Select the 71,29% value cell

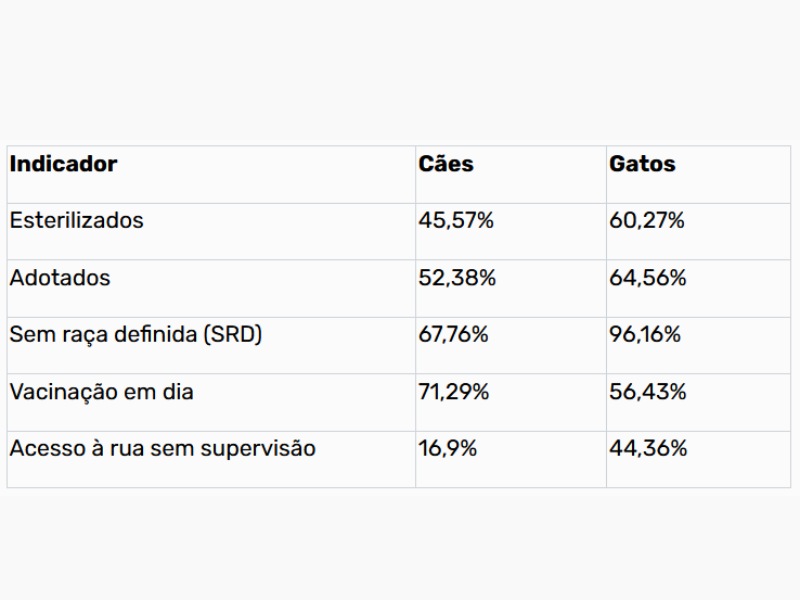click(454, 392)
